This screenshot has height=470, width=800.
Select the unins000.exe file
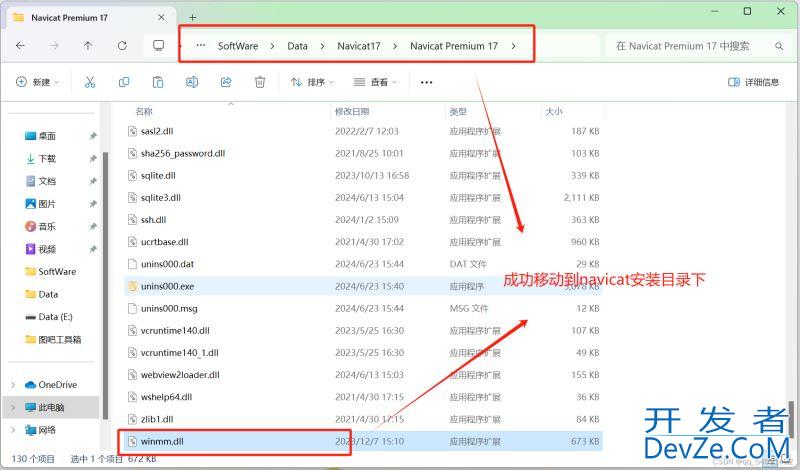(167, 286)
